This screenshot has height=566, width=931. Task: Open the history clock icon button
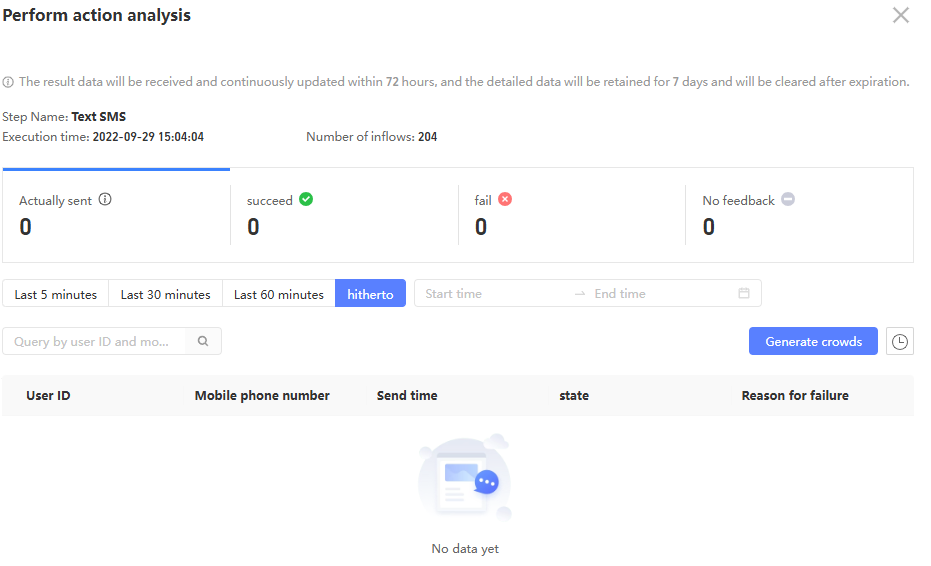pyautogui.click(x=900, y=341)
